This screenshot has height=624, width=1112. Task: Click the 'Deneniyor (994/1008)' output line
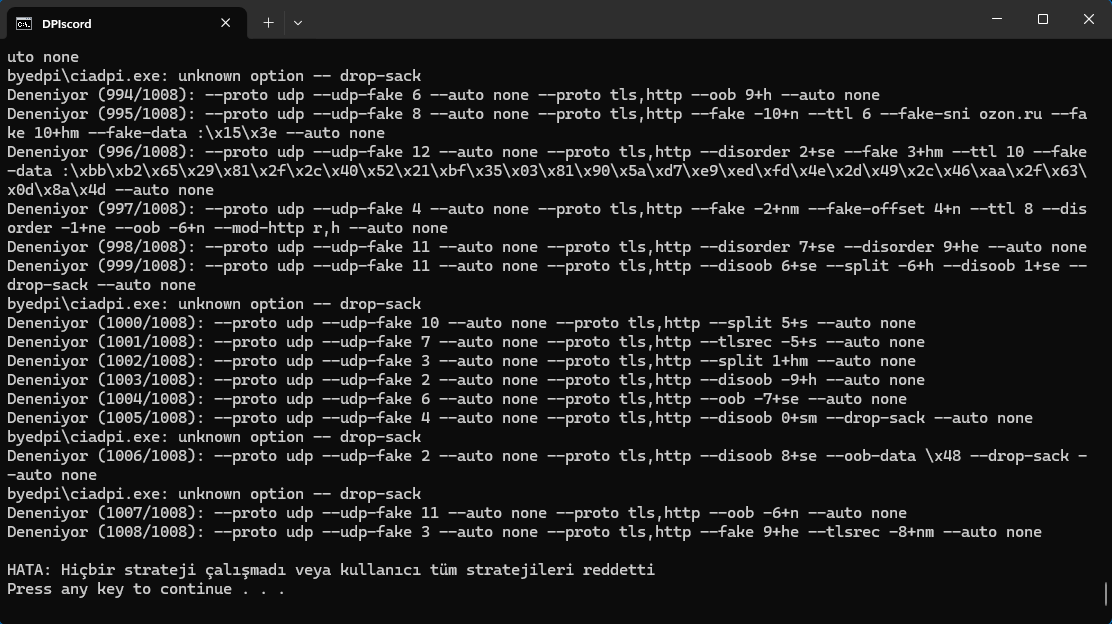[443, 94]
